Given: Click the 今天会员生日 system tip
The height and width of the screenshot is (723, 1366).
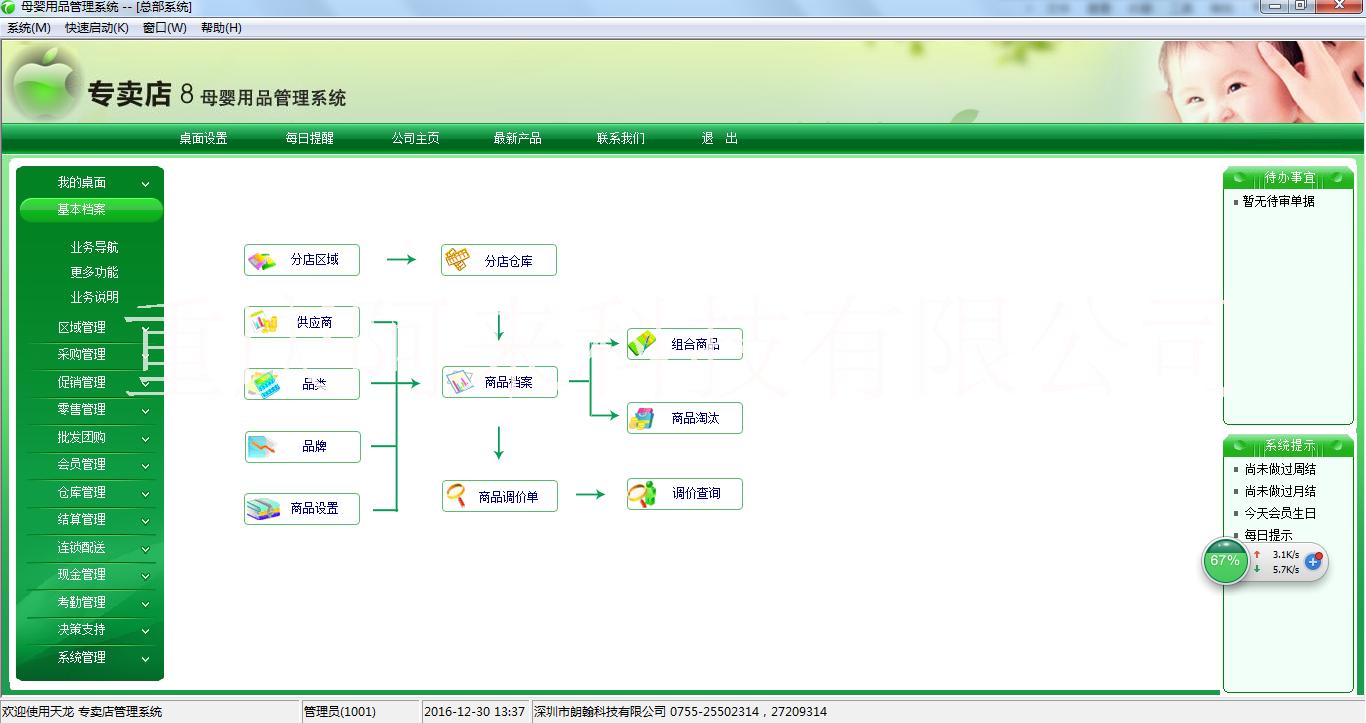Looking at the screenshot, I should pyautogui.click(x=1280, y=513).
